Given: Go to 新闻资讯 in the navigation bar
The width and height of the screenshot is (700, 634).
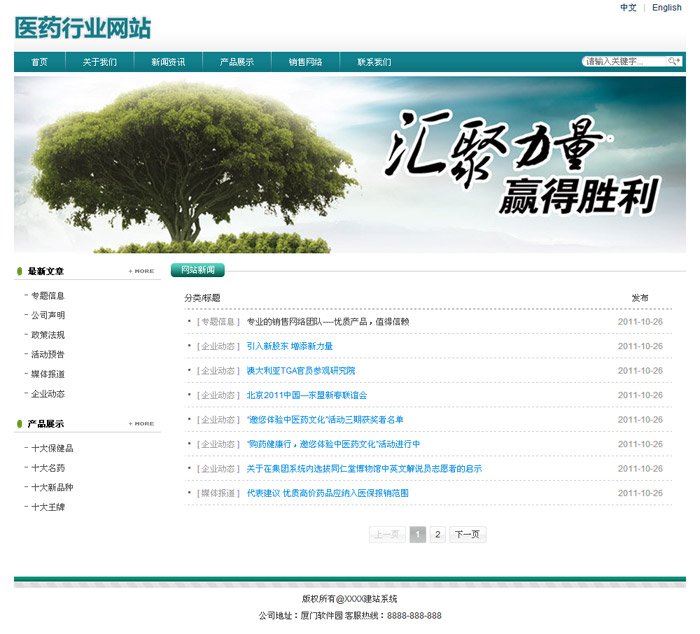Looking at the screenshot, I should click(x=168, y=62).
